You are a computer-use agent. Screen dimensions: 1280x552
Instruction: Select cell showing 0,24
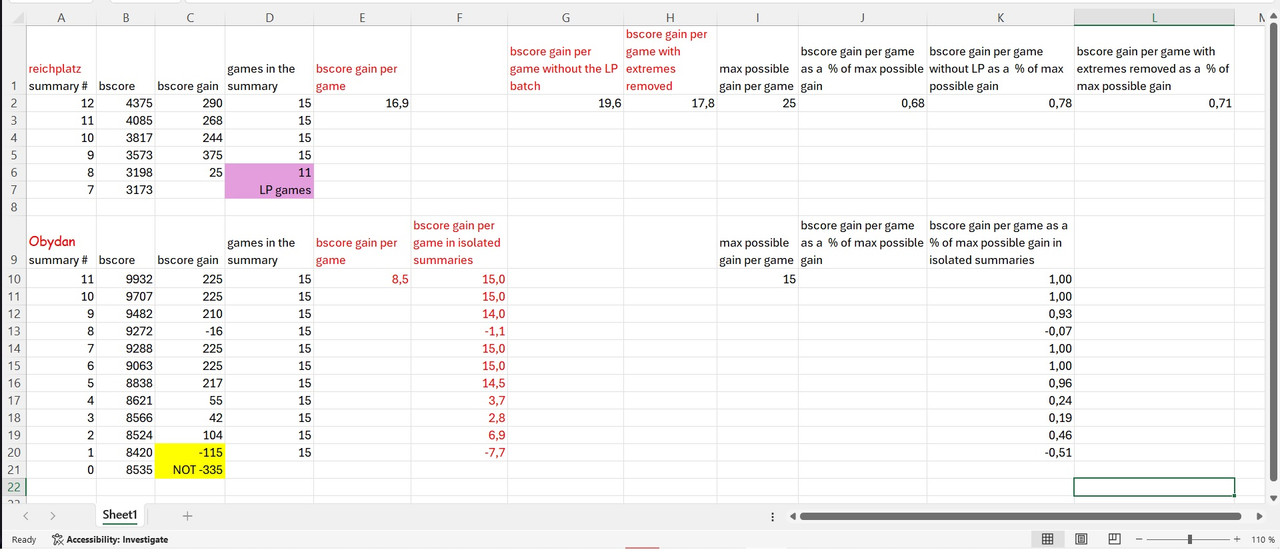1000,400
